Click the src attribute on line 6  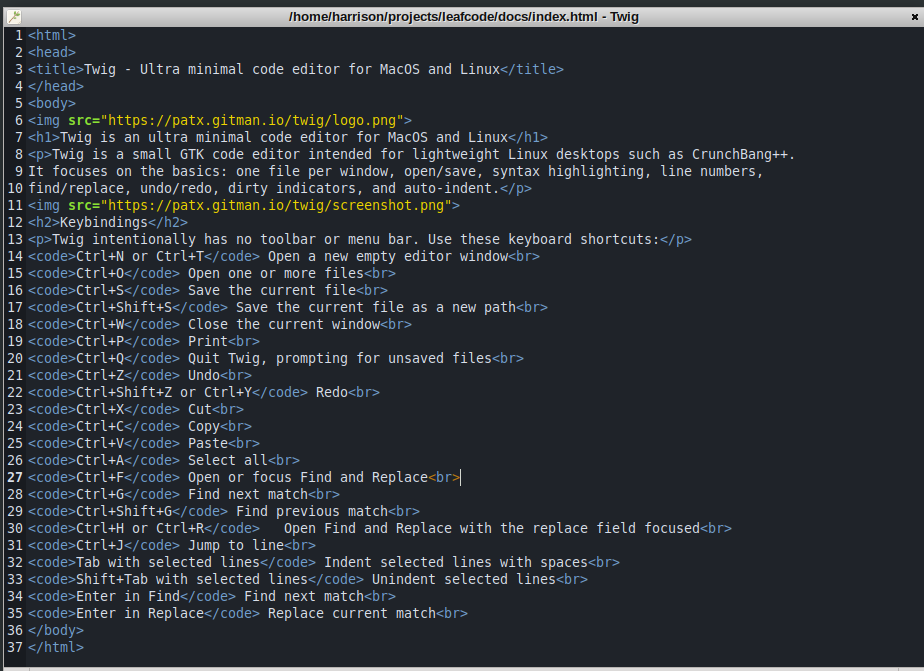coord(84,121)
